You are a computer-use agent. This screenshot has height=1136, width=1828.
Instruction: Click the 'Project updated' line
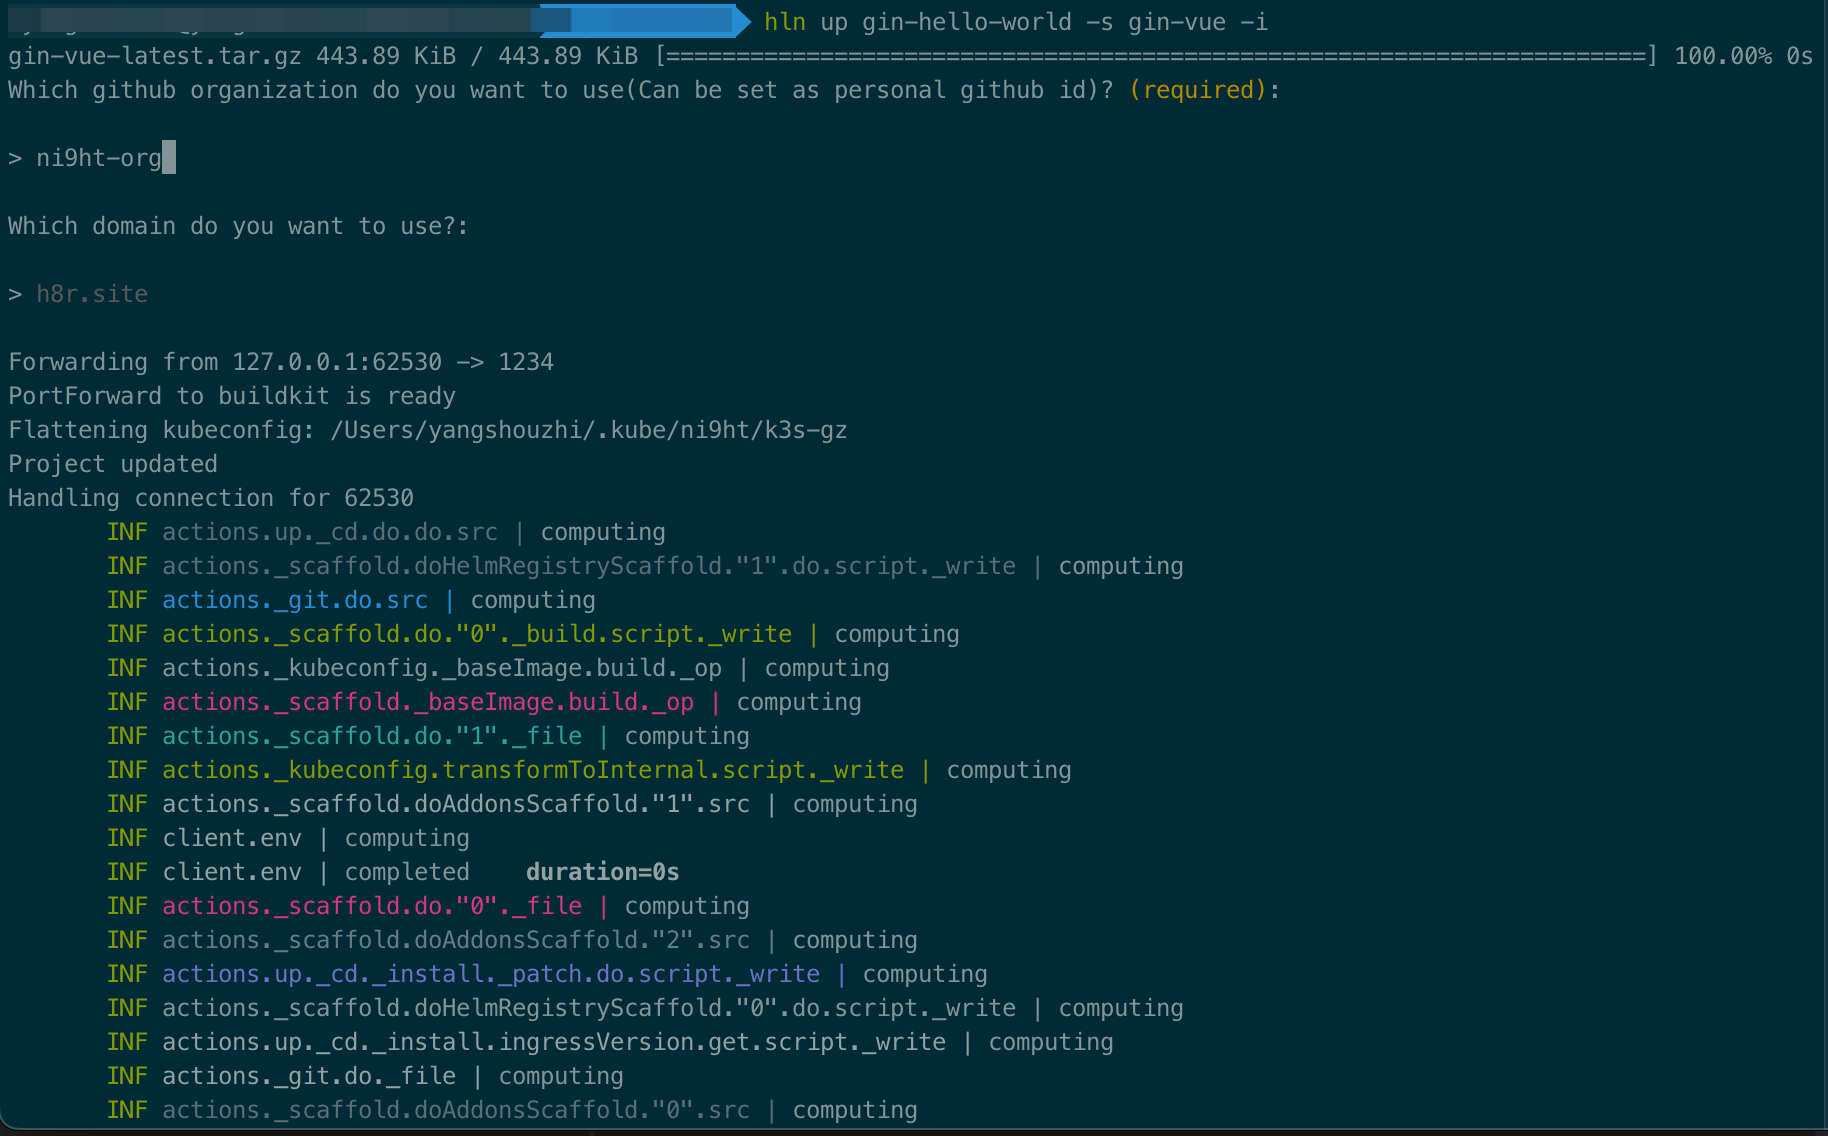click(x=113, y=464)
